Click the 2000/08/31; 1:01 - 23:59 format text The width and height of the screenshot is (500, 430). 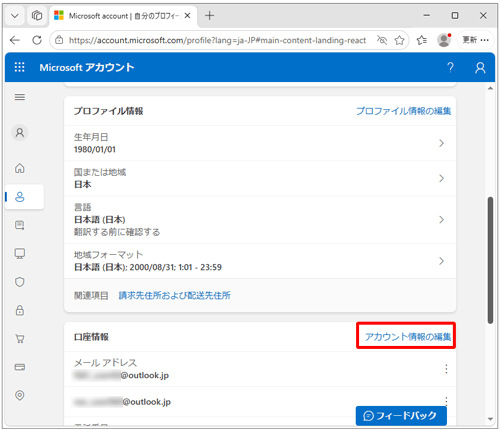(175, 267)
